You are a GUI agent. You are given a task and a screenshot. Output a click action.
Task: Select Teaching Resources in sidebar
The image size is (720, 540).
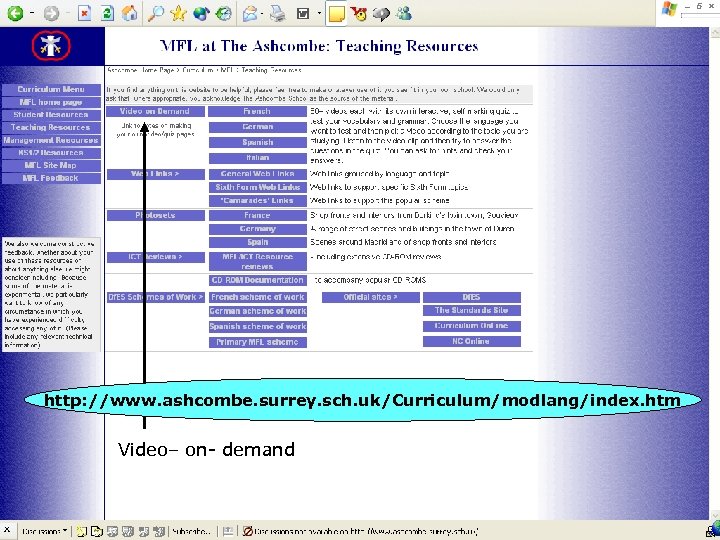(x=51, y=127)
